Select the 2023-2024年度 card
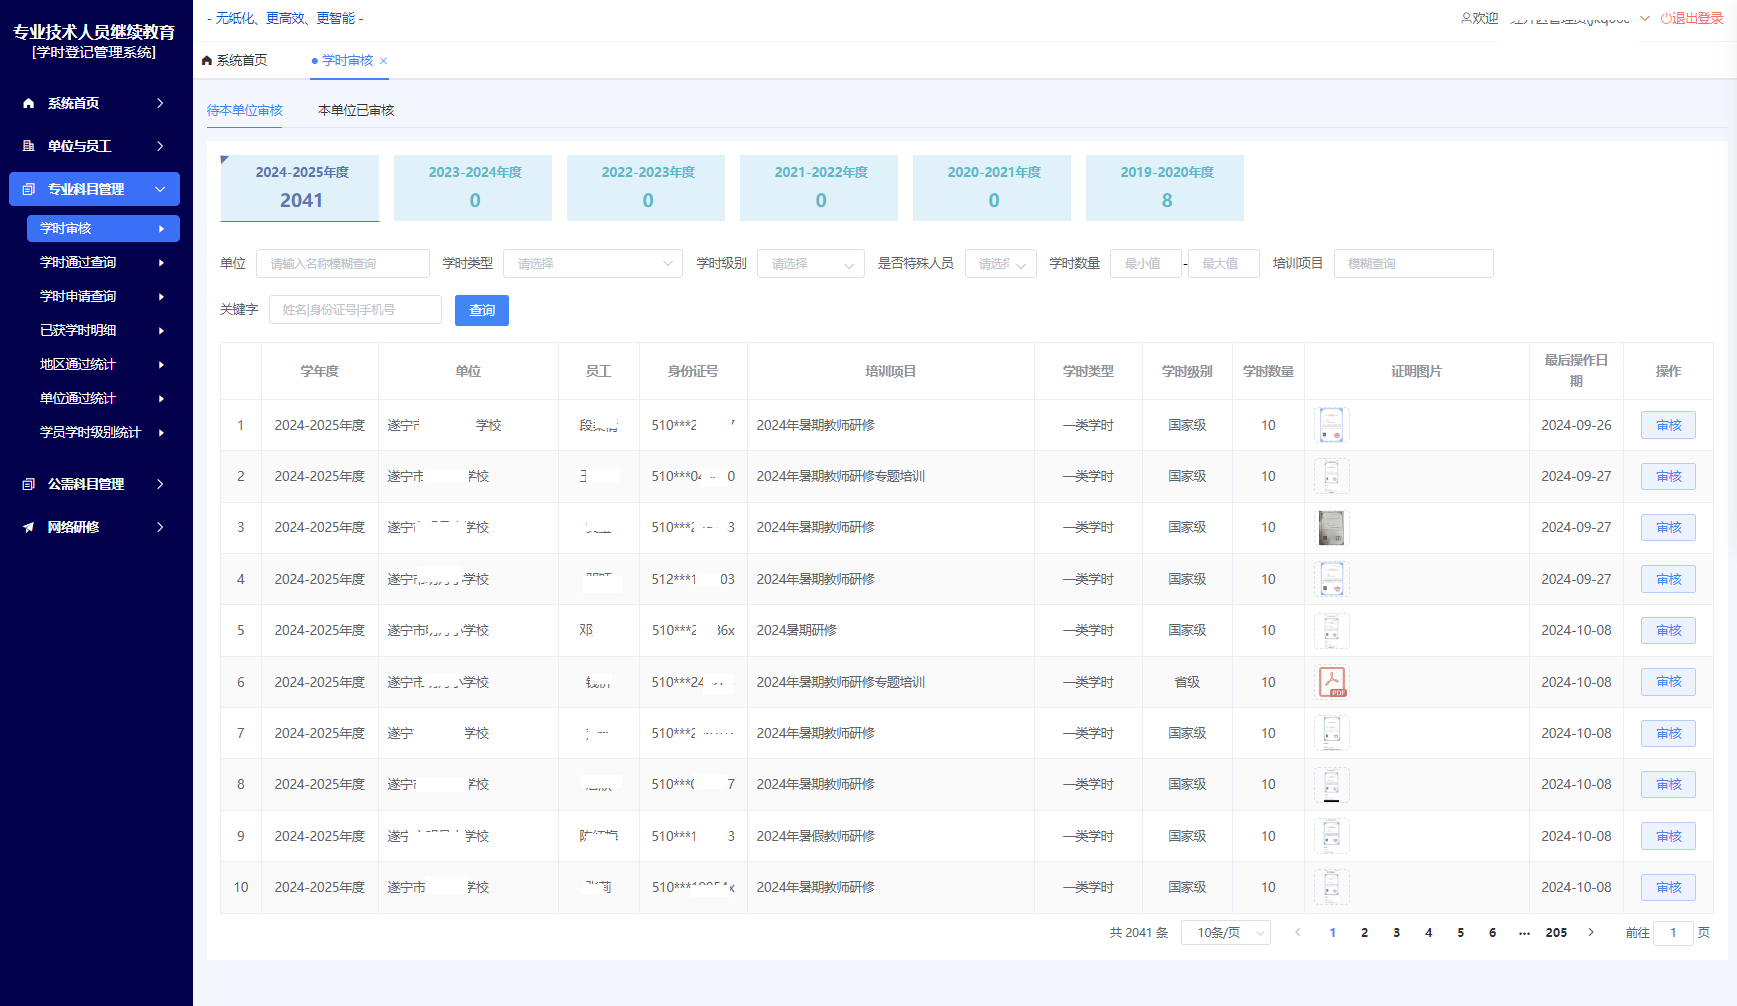This screenshot has width=1737, height=1006. click(473, 188)
